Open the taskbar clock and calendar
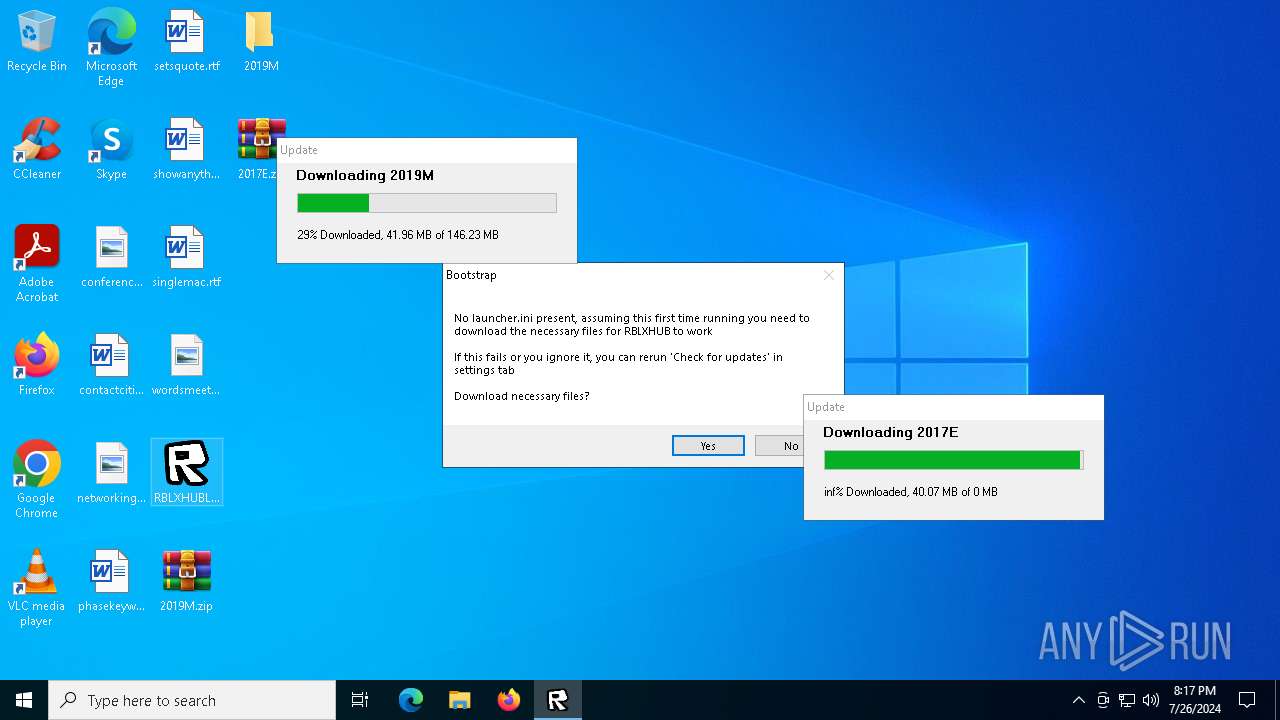1280x720 pixels. (x=1194, y=700)
